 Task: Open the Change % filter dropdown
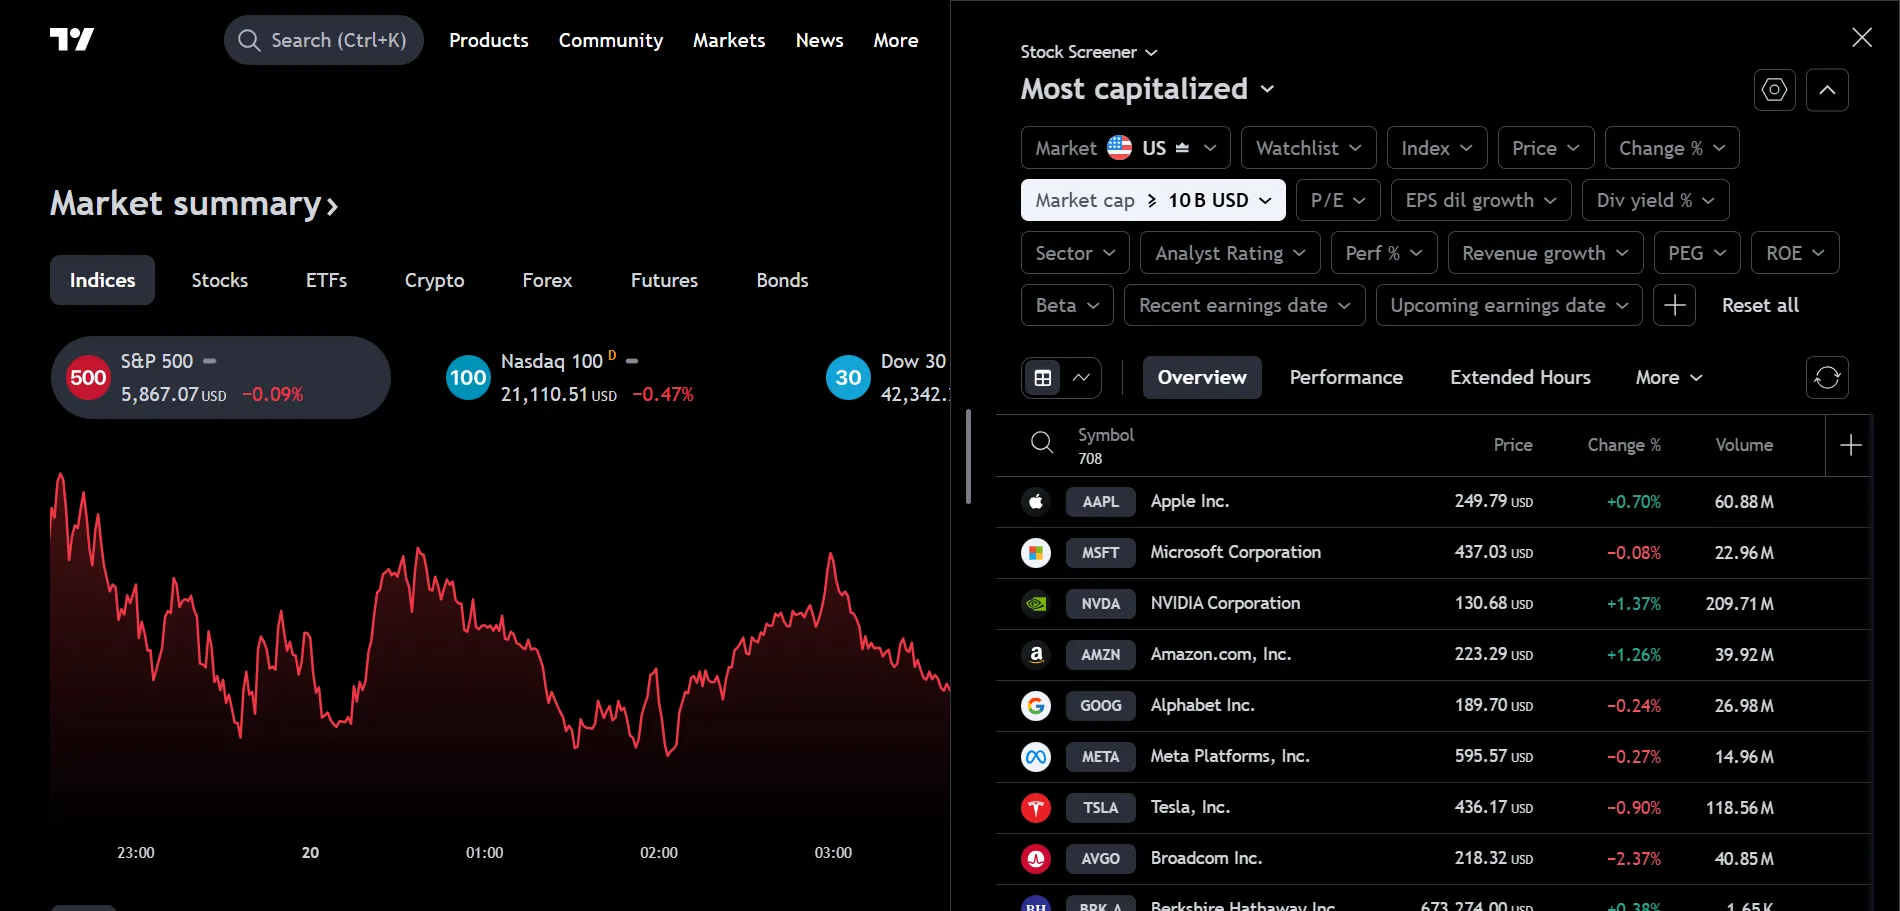click(x=1671, y=148)
